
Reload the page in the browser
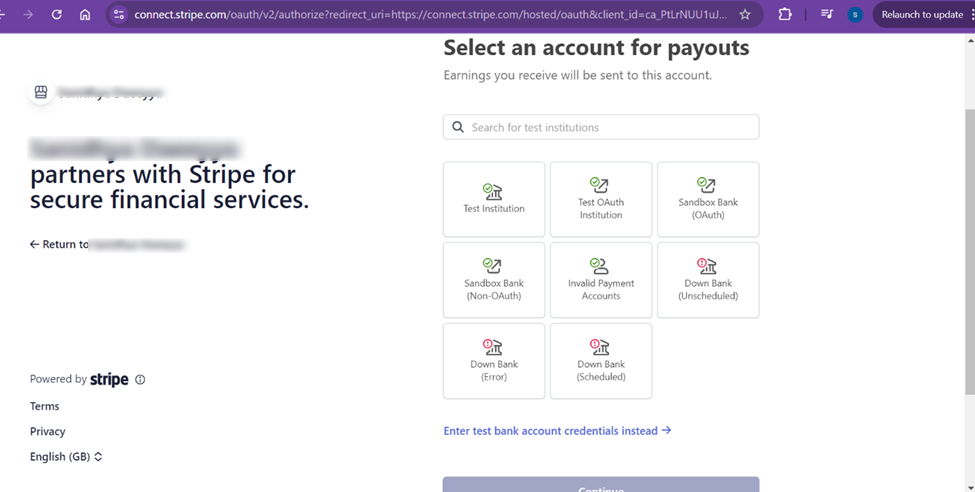point(57,15)
